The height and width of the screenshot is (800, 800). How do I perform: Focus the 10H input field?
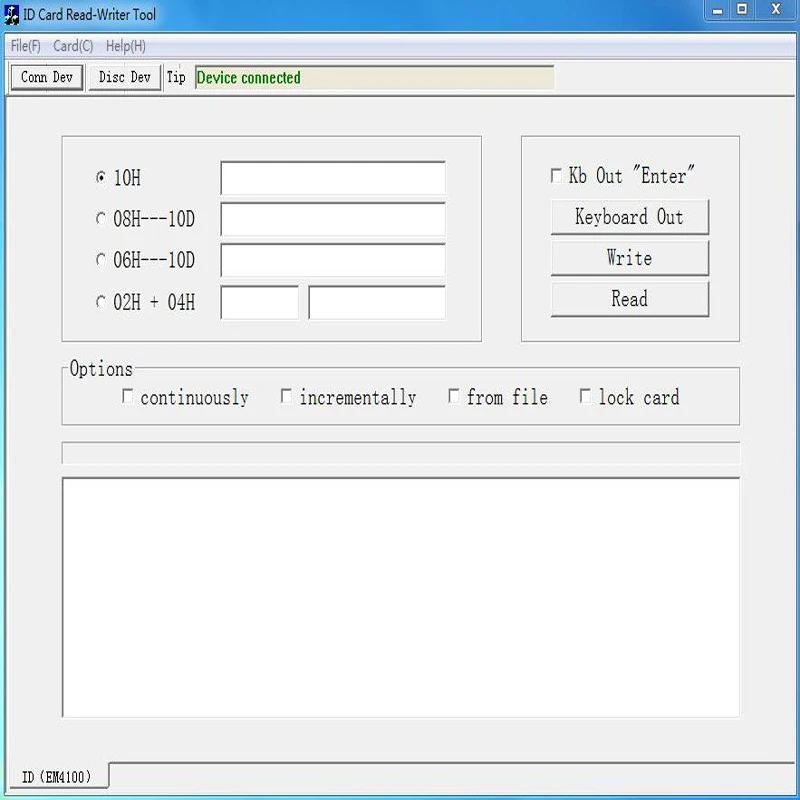(333, 178)
